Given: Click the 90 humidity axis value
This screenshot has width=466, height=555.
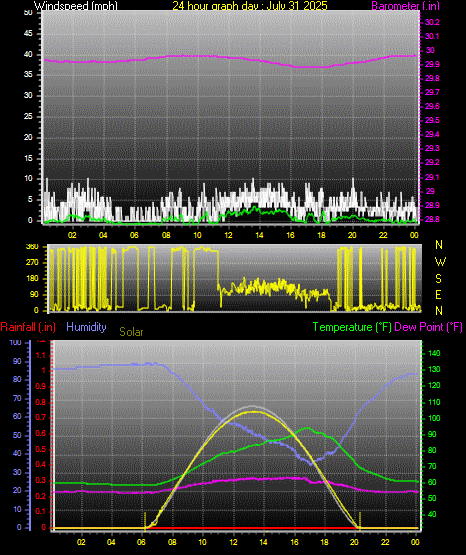Looking at the screenshot, I should coord(17,361).
